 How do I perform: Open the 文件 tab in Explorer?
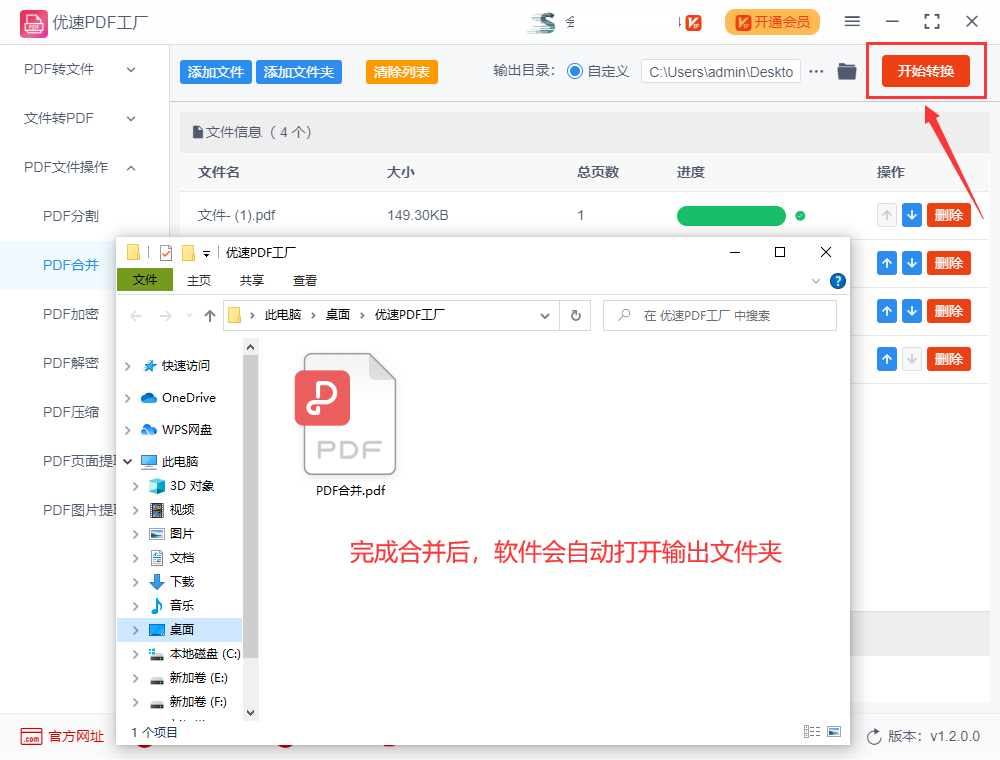click(145, 280)
